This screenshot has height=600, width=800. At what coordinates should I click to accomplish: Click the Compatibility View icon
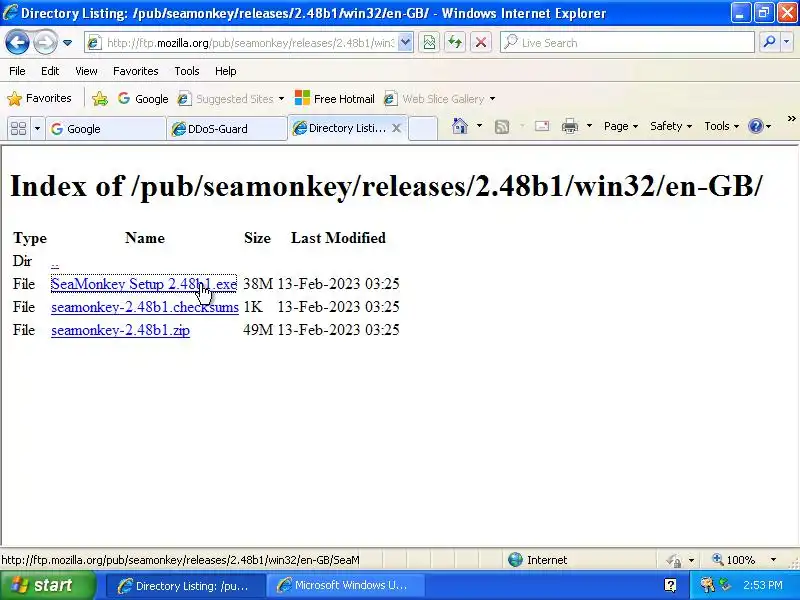click(430, 43)
